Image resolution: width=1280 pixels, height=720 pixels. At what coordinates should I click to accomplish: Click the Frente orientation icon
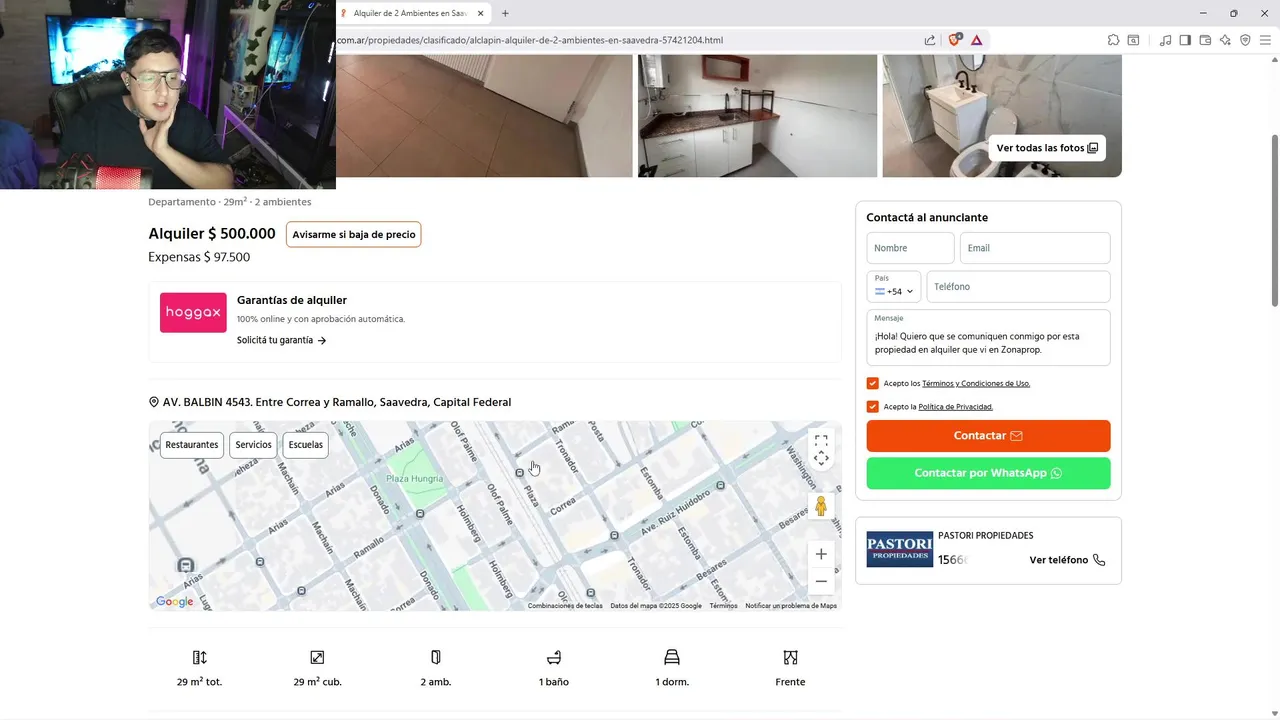[x=790, y=657]
